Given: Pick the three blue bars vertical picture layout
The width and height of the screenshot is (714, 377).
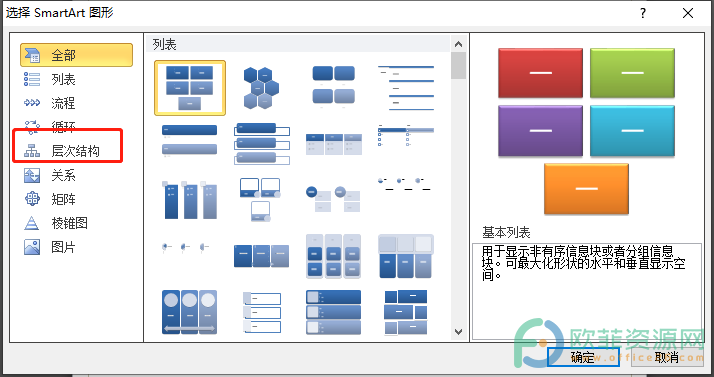Looking at the screenshot, I should tap(333, 312).
